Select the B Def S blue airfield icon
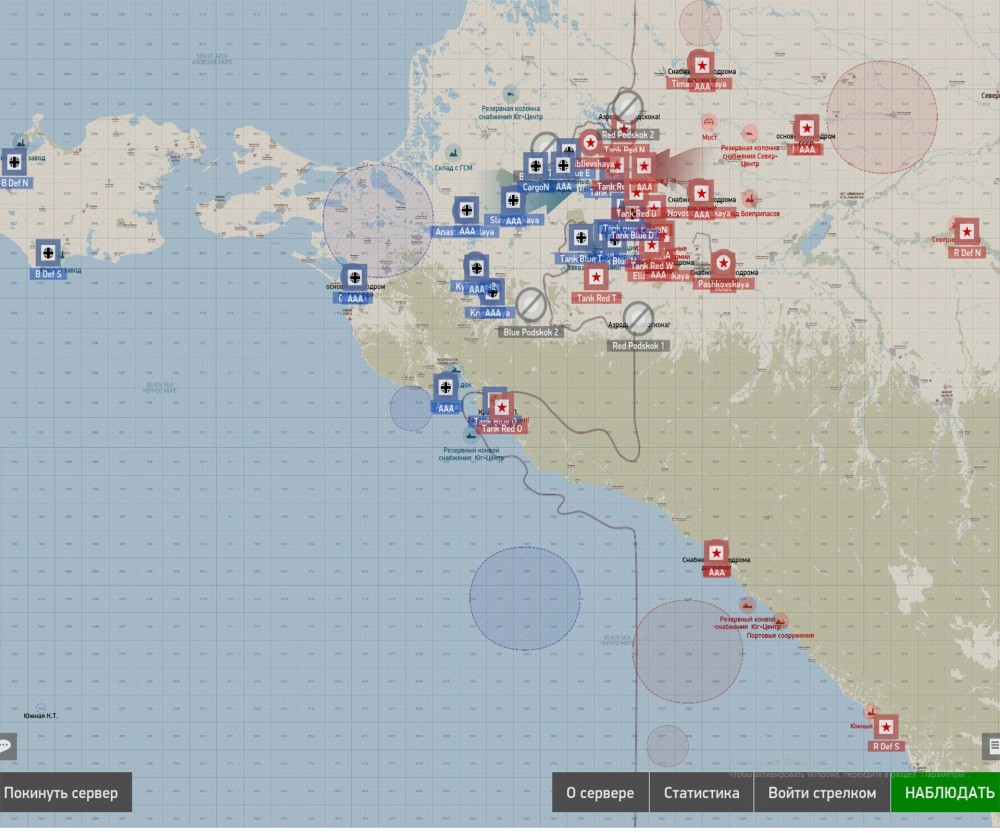The image size is (1000, 833). pos(48,253)
